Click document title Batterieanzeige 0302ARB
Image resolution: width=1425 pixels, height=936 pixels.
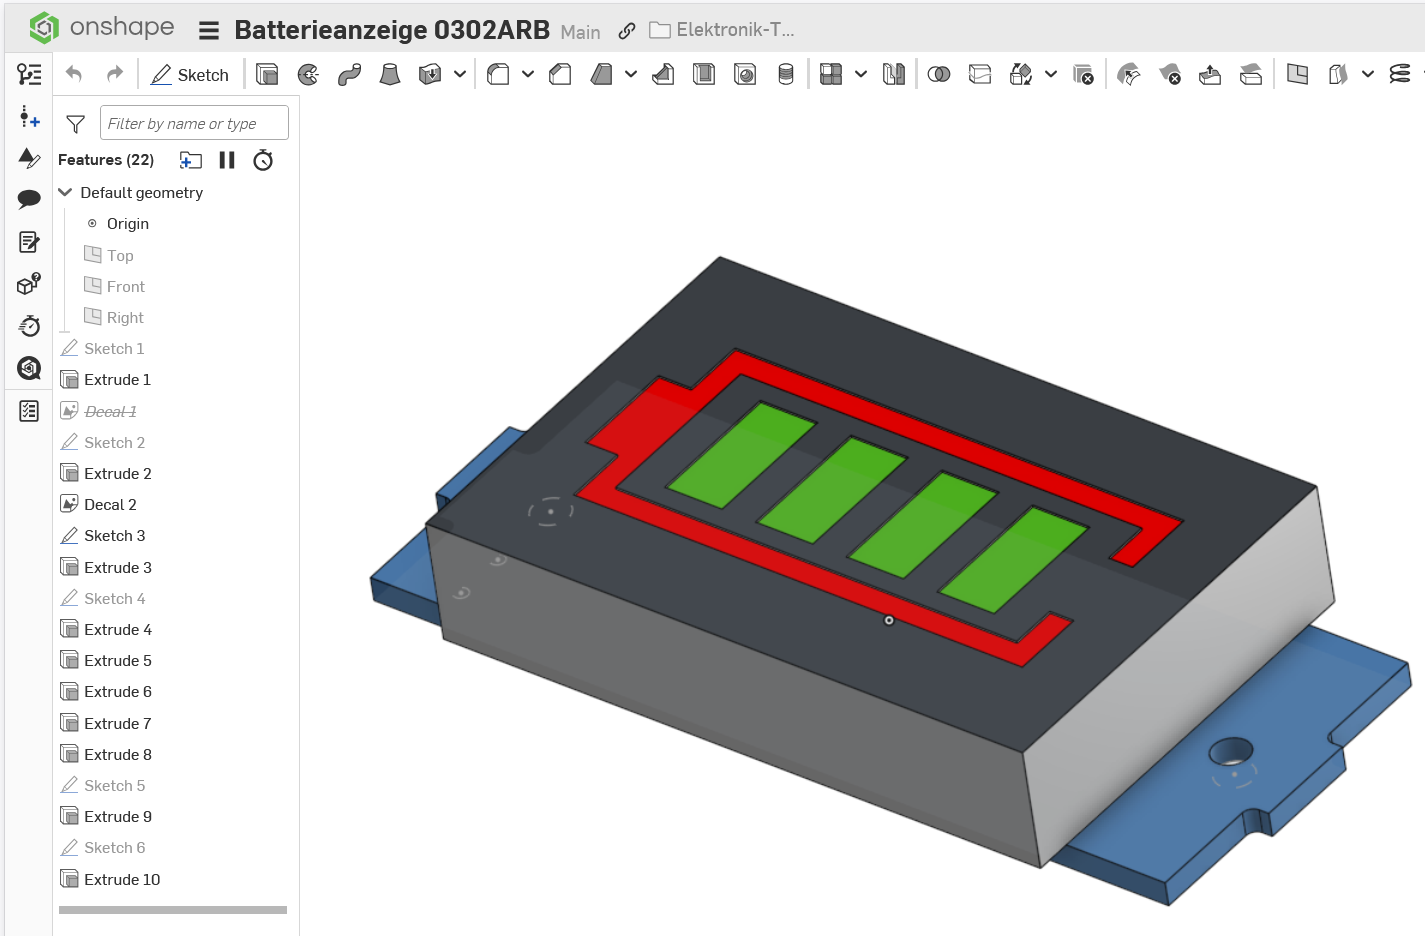tap(392, 30)
